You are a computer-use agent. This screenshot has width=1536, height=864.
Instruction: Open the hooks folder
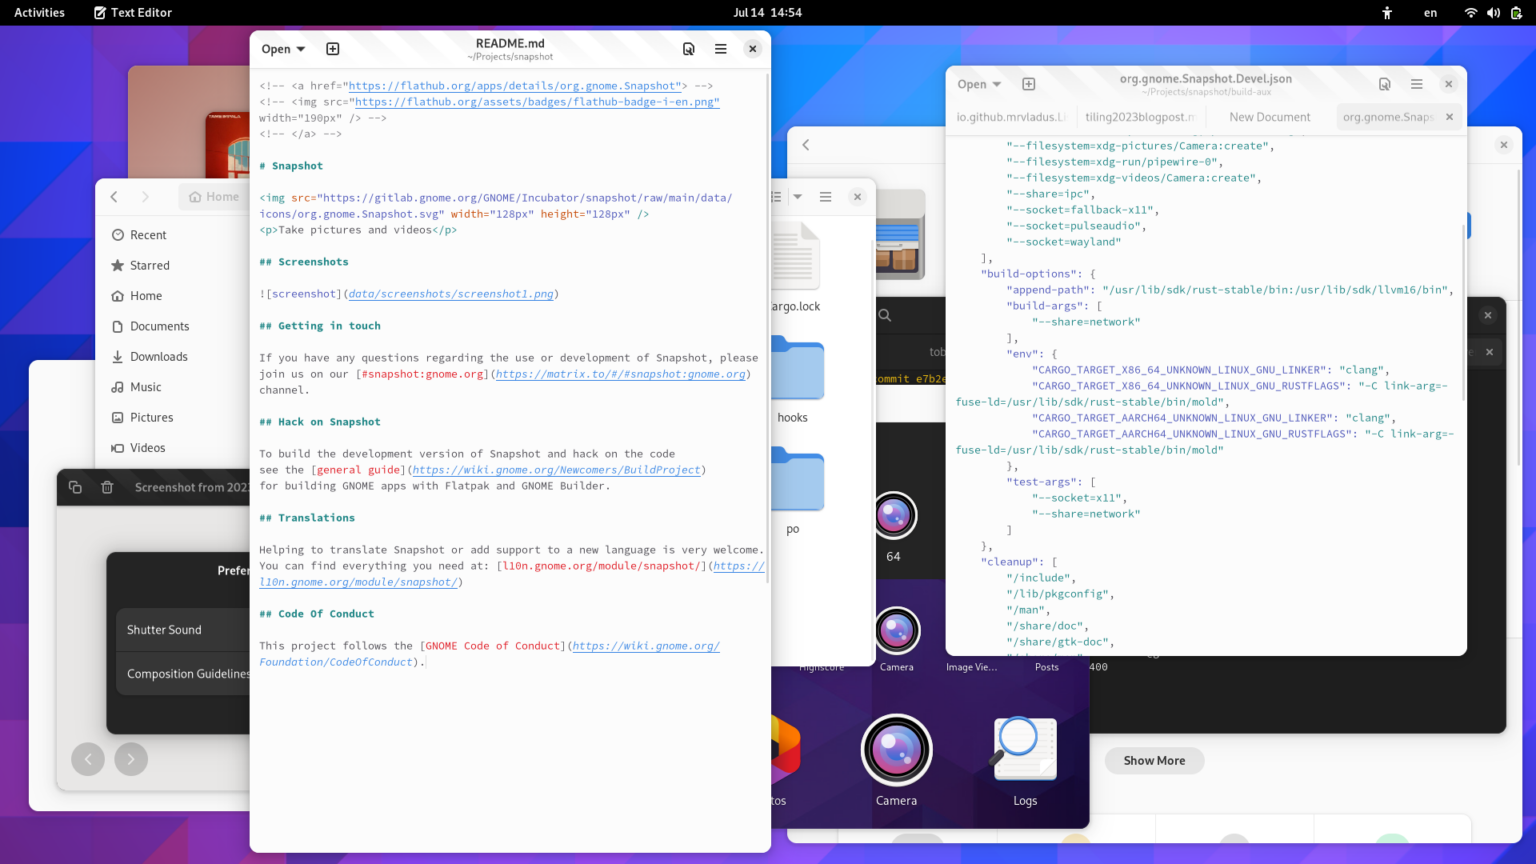(x=797, y=370)
